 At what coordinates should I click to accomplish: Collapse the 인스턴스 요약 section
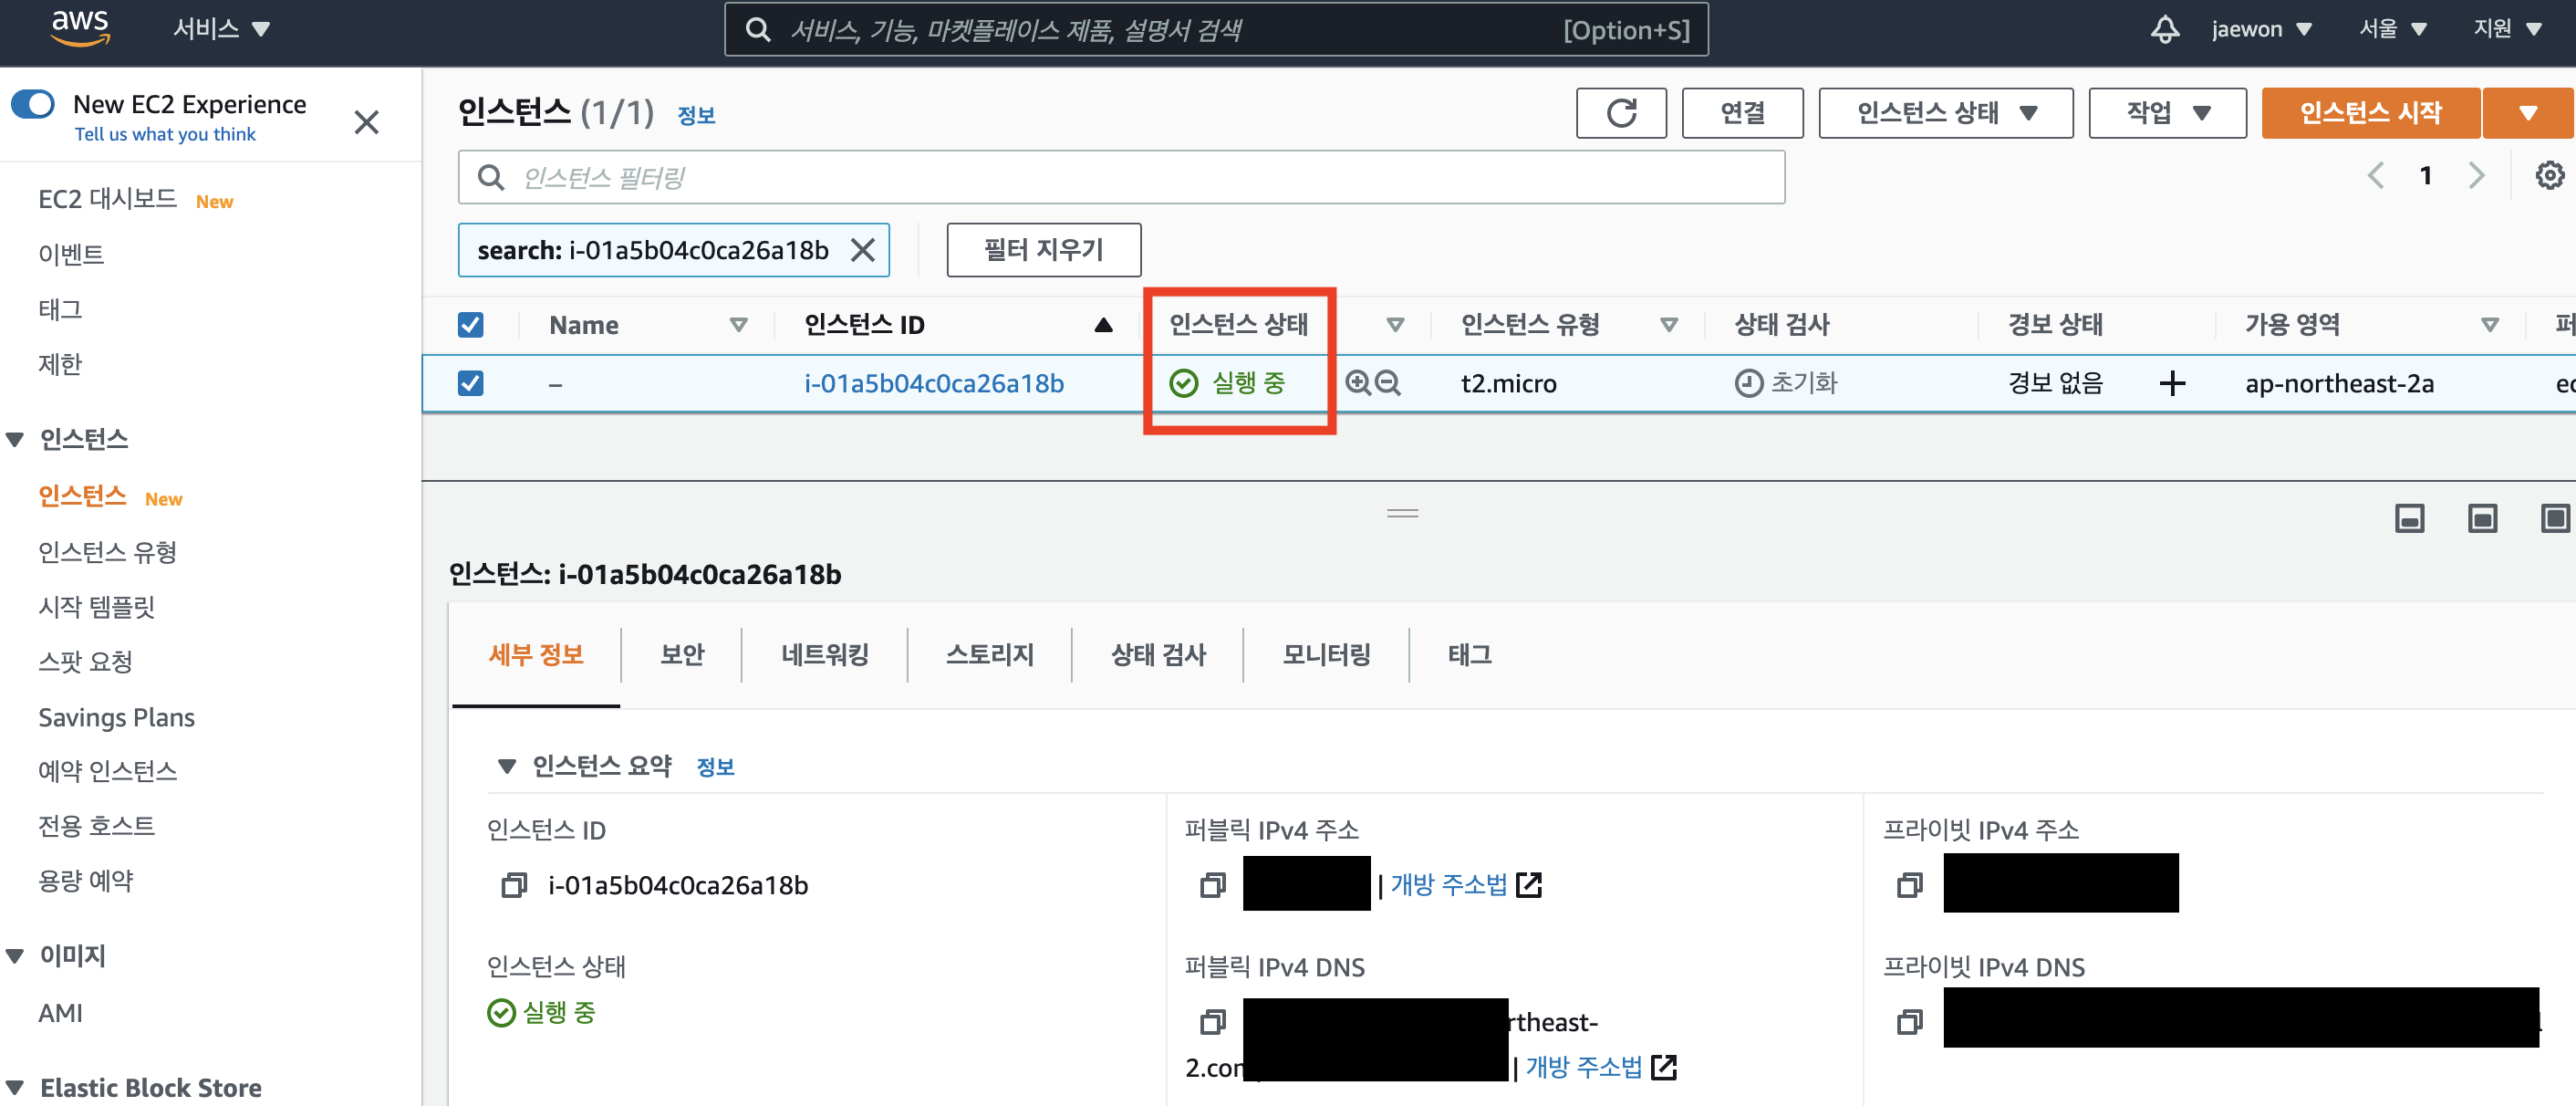click(x=507, y=766)
